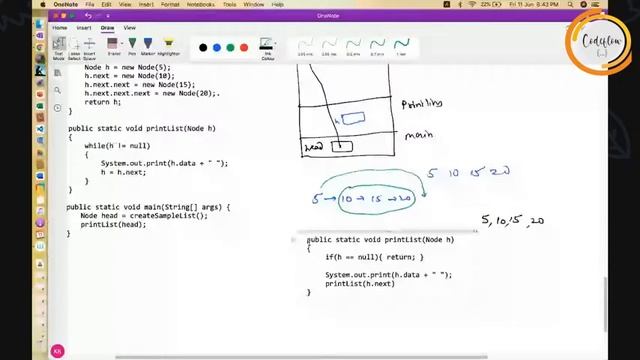Click the note container handle beside recursive printList
The width and height of the screenshot is (640, 360).
[293, 240]
